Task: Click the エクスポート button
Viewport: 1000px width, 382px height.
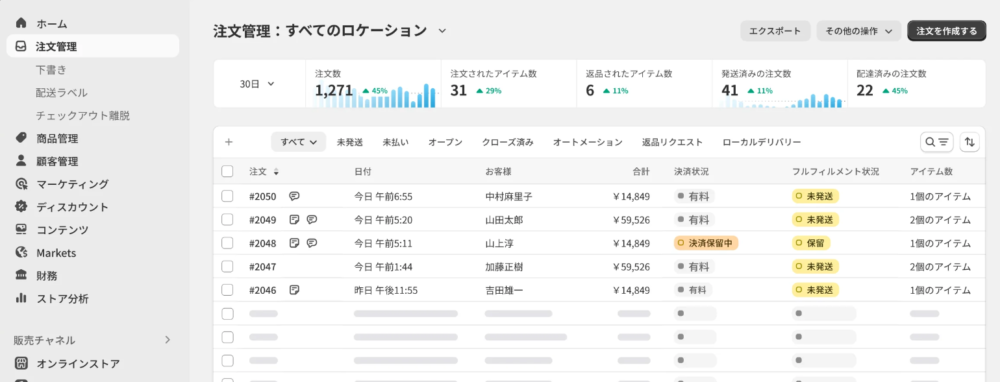Action: pos(775,31)
